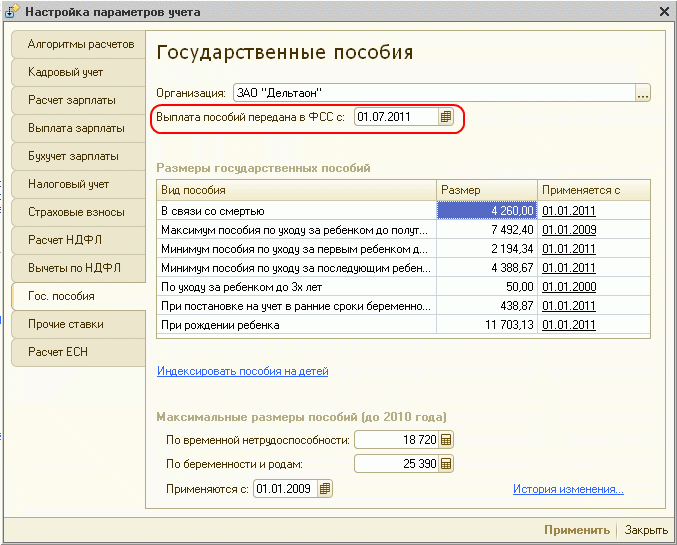Open the Прочие ставки tab

tap(66, 324)
